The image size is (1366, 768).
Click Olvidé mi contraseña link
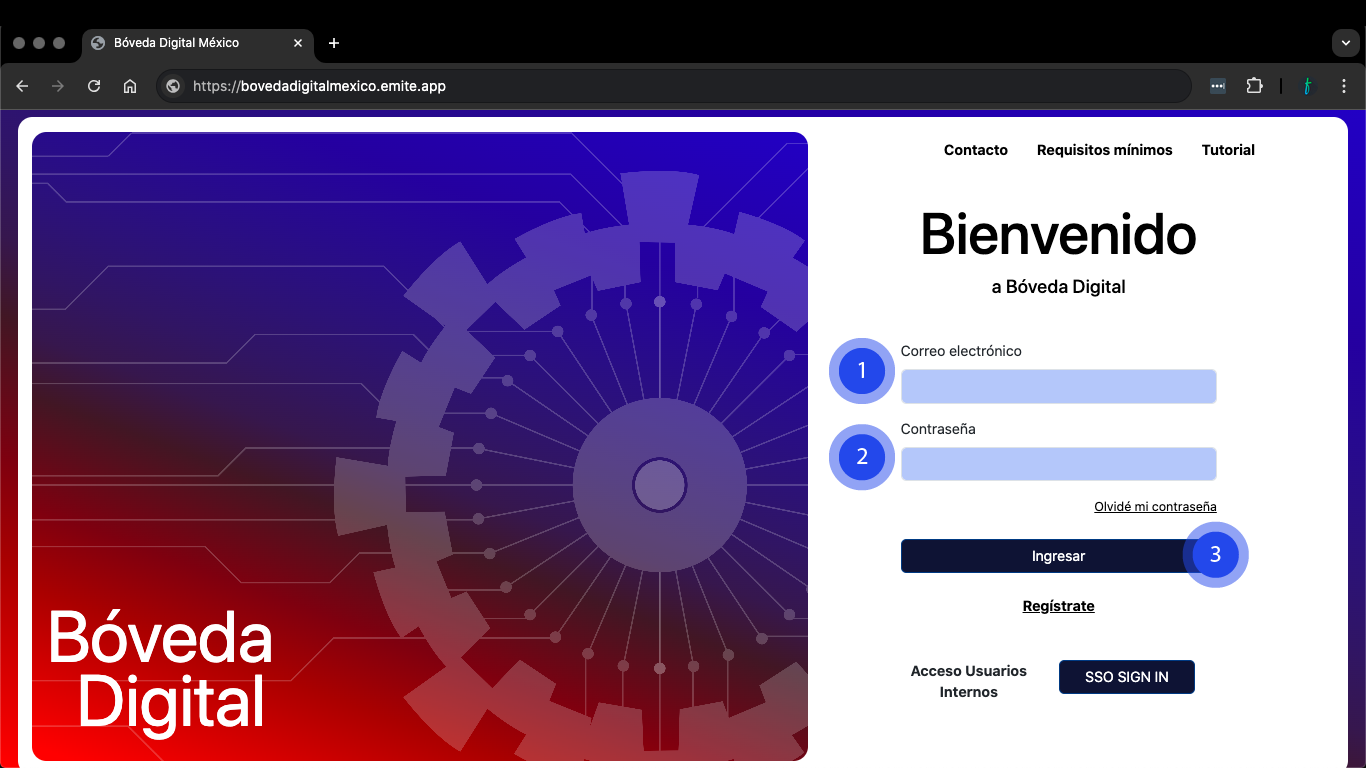pyautogui.click(x=1155, y=507)
